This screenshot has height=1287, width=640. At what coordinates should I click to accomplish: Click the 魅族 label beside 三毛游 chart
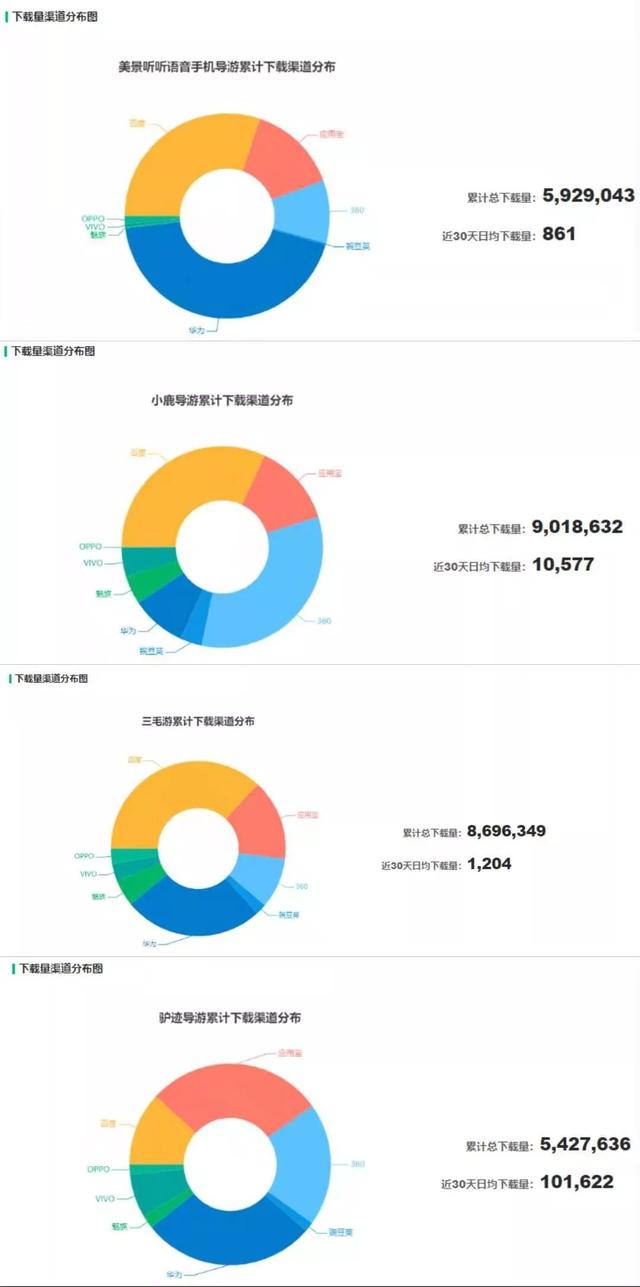[98, 896]
